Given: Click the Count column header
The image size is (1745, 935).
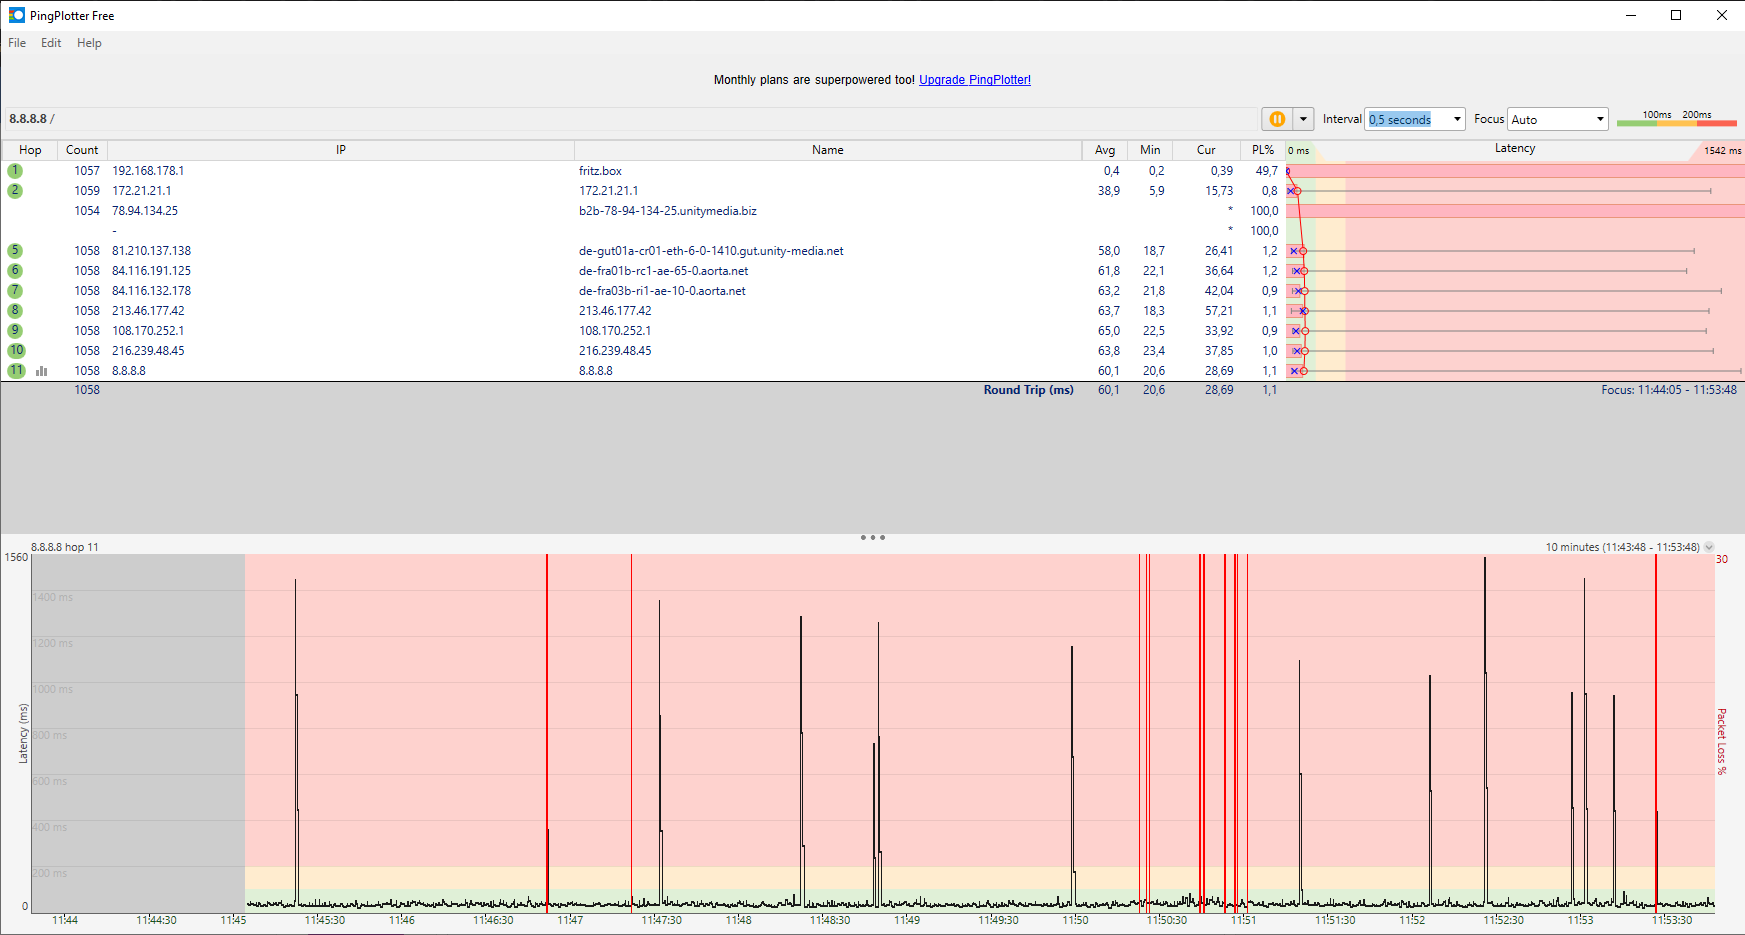Looking at the screenshot, I should [82, 150].
